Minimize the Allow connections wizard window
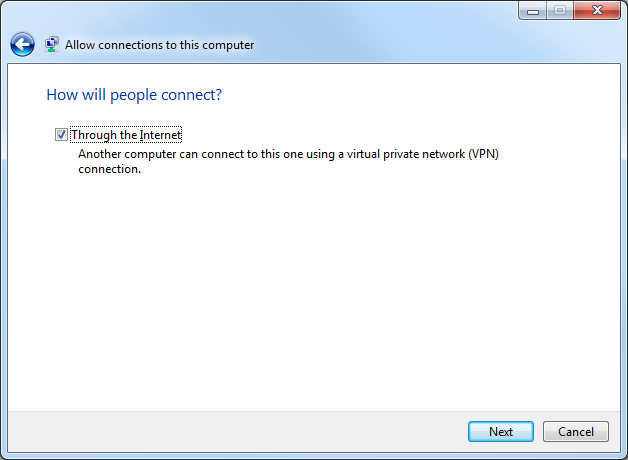This screenshot has height=460, width=628. click(533, 11)
